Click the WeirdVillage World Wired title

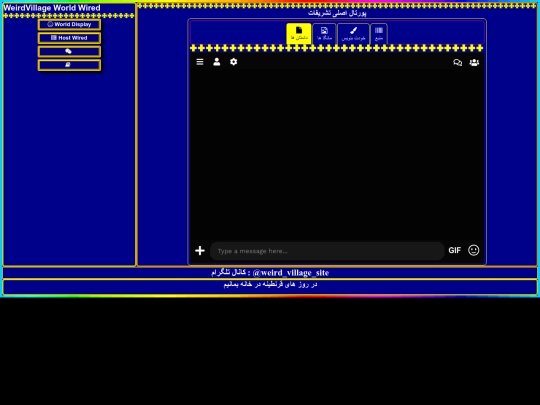tap(52, 8)
